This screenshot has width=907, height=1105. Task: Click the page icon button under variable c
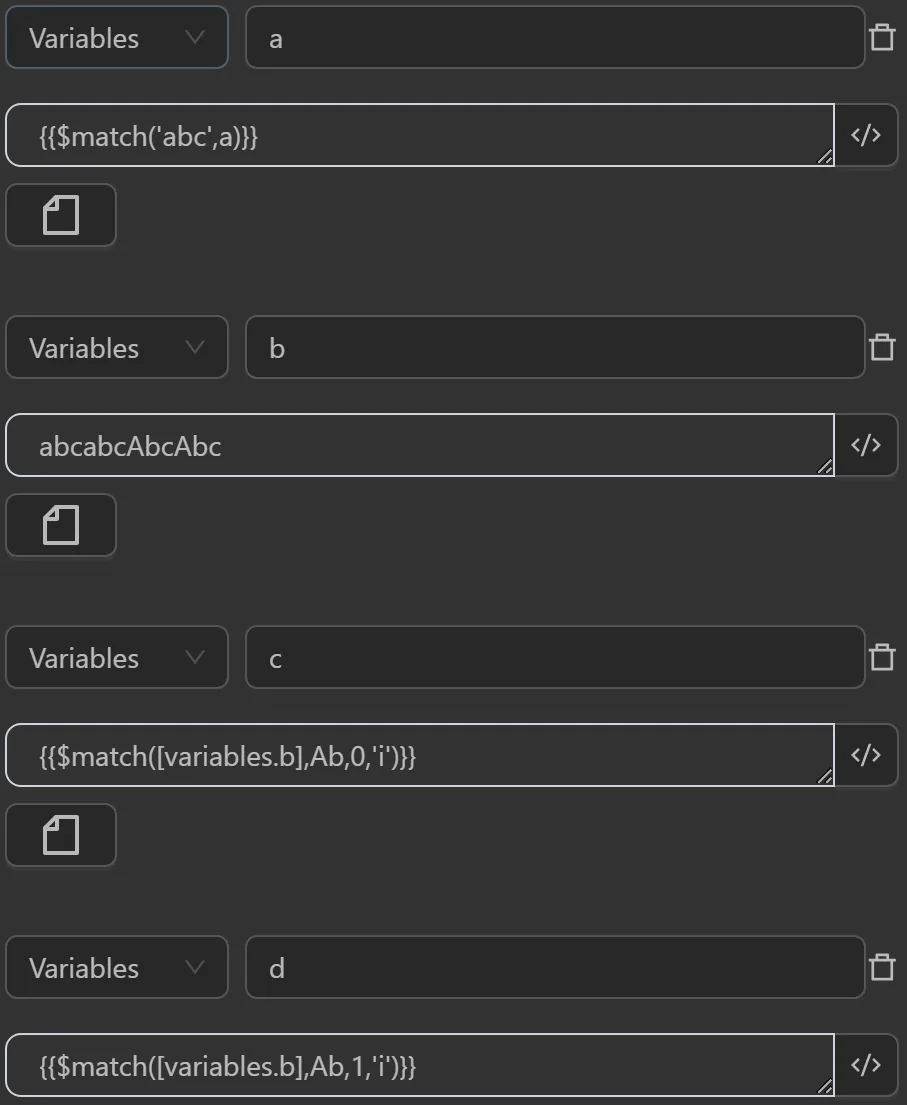pos(61,835)
